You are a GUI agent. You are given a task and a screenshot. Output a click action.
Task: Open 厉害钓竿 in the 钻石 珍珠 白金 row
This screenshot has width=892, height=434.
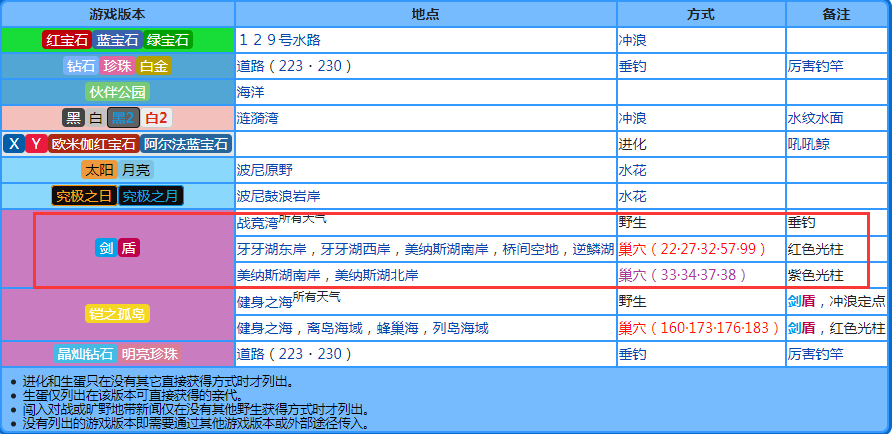click(816, 67)
